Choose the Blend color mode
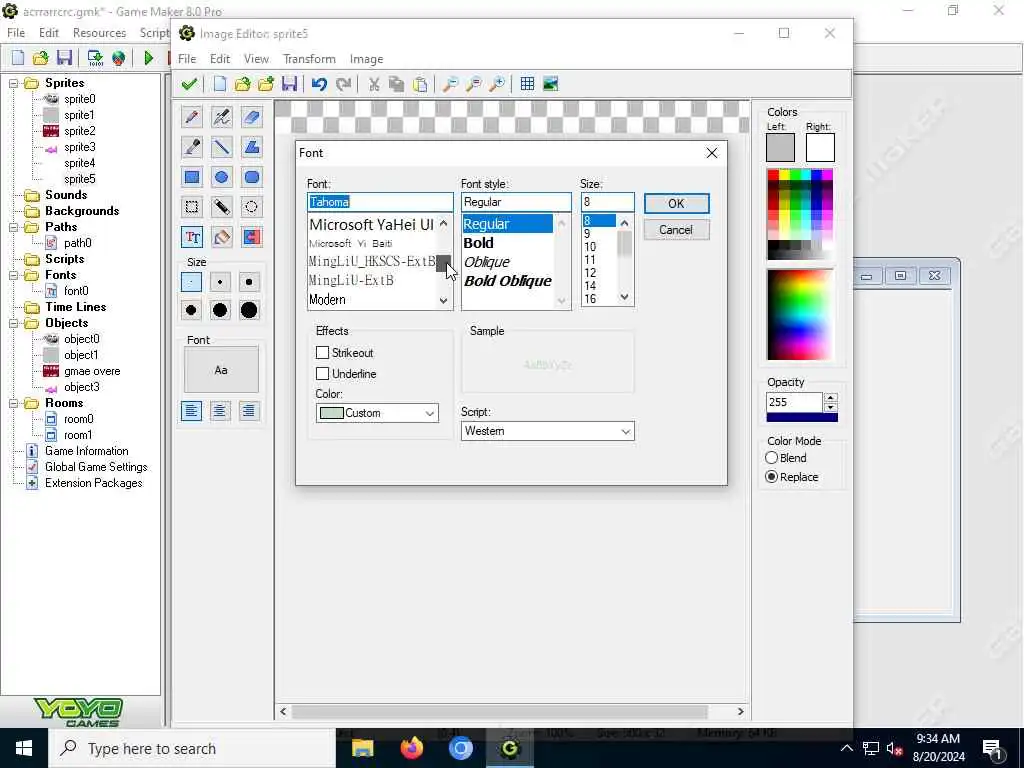Screen dimensions: 1024x768 [x=771, y=458]
